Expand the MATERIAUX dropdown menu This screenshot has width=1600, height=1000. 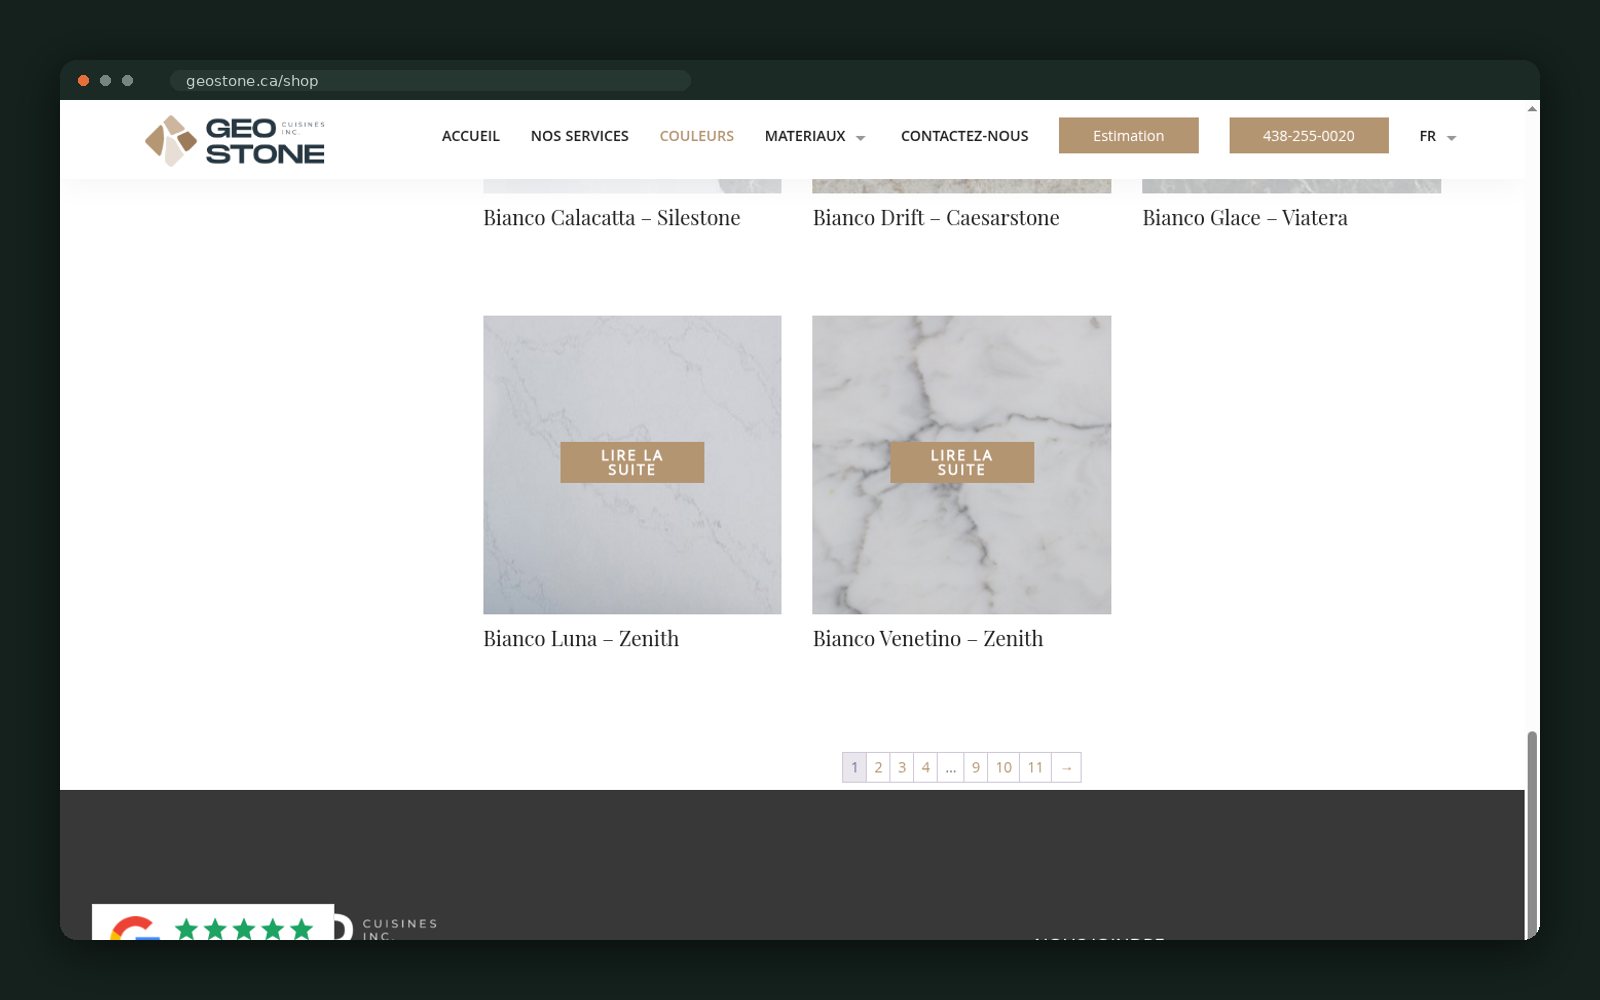coord(815,136)
